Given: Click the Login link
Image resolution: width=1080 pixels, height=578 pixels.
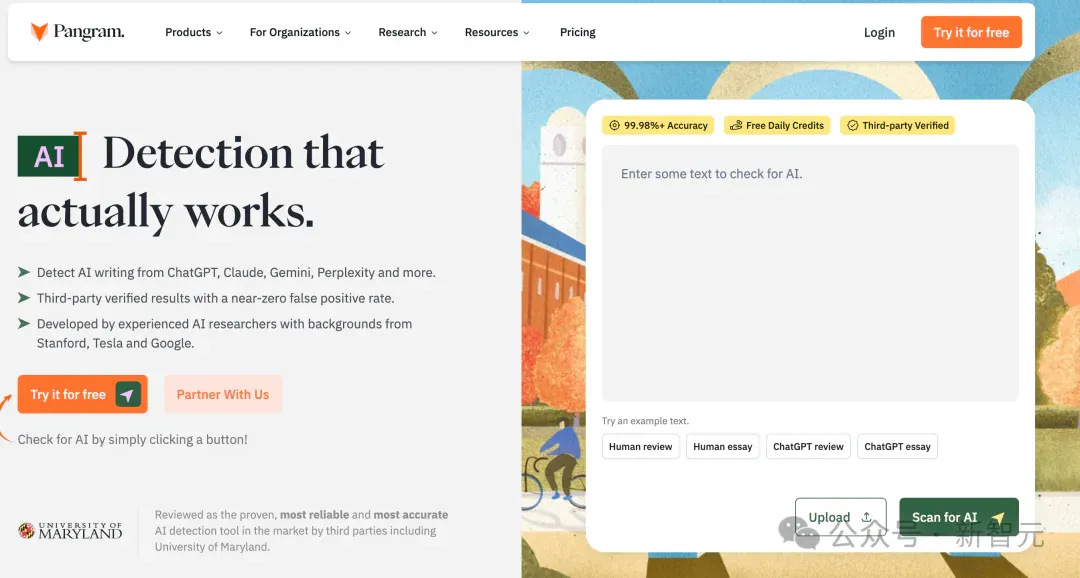Looking at the screenshot, I should (879, 32).
